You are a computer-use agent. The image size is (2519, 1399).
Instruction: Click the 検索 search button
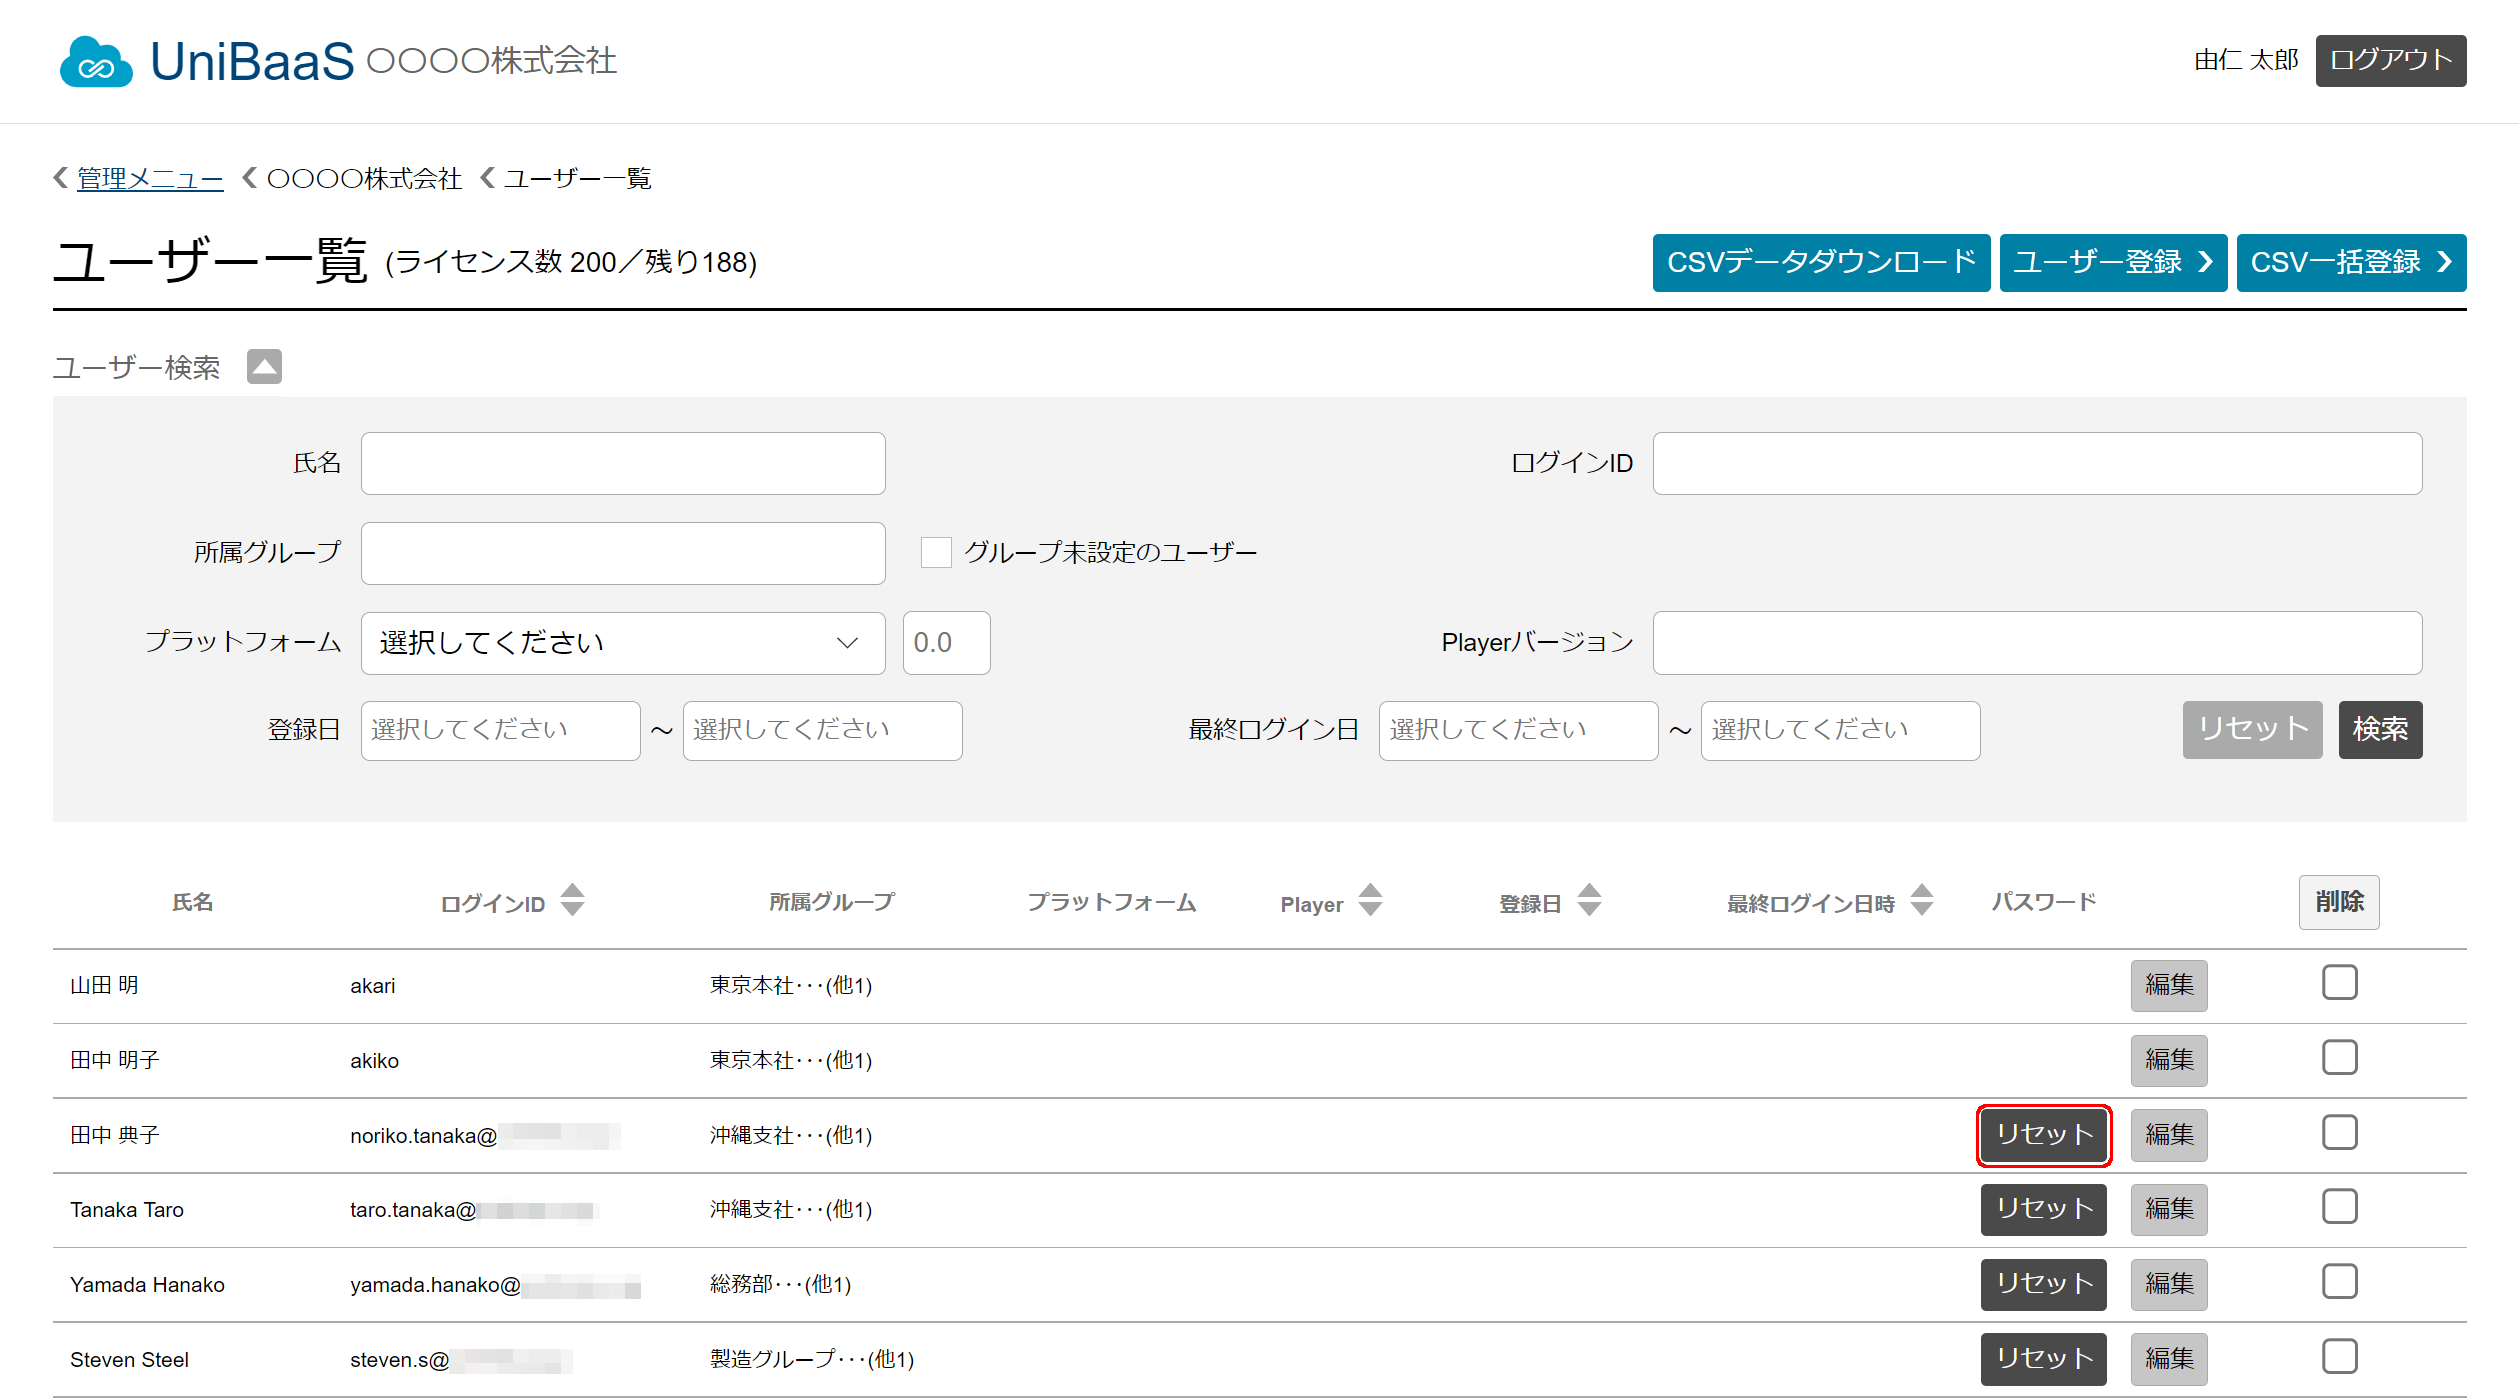point(2380,730)
